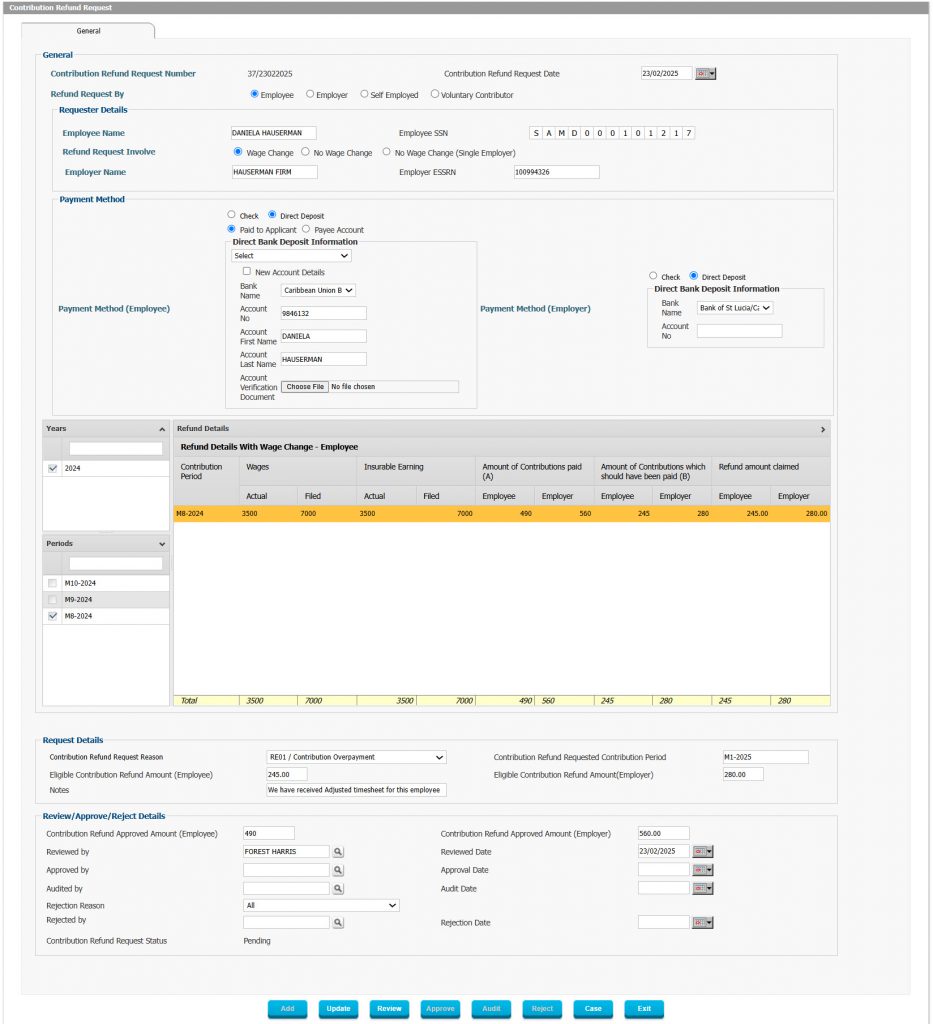The width and height of the screenshot is (933, 1024).
Task: Select the No Wage Change radio button
Action: tap(305, 152)
